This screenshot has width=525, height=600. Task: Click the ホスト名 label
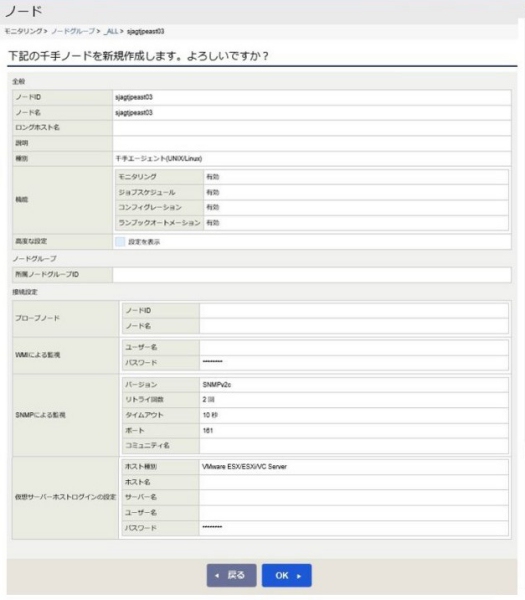(x=138, y=482)
